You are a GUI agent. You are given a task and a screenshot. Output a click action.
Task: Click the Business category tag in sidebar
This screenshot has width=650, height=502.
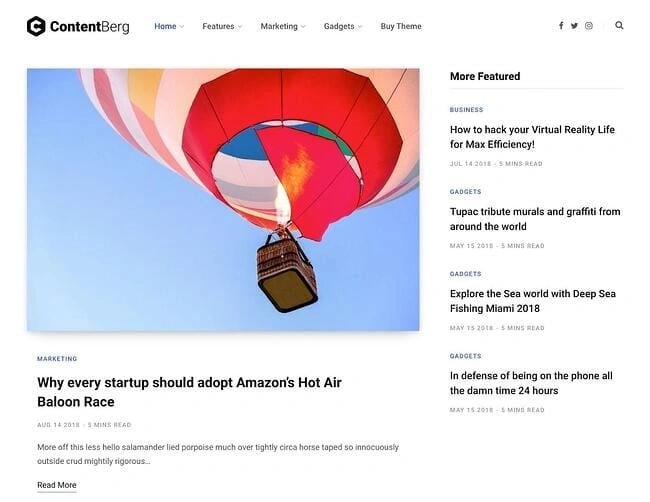(x=466, y=110)
